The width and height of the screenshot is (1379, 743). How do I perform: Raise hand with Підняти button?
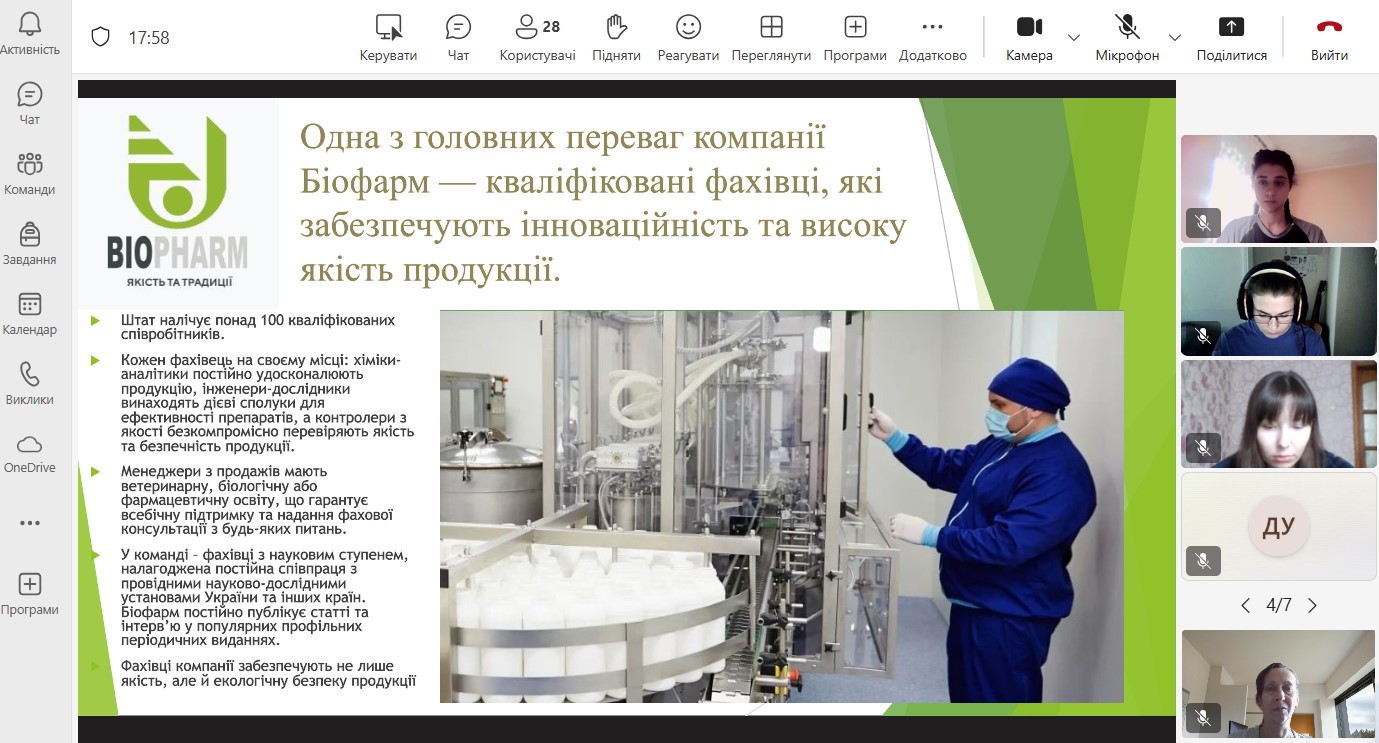pos(616,38)
